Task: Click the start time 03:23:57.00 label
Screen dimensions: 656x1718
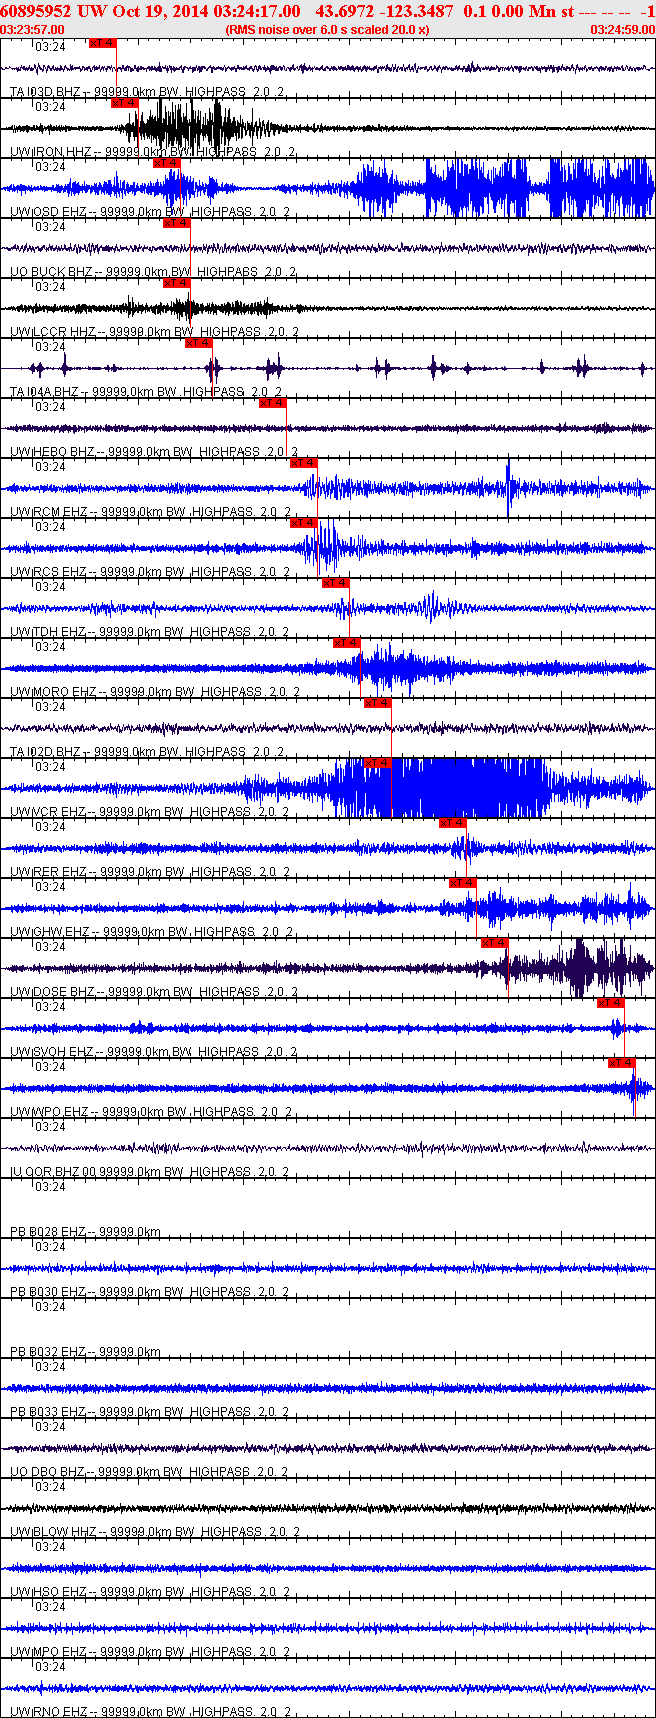Action: tap(33, 30)
